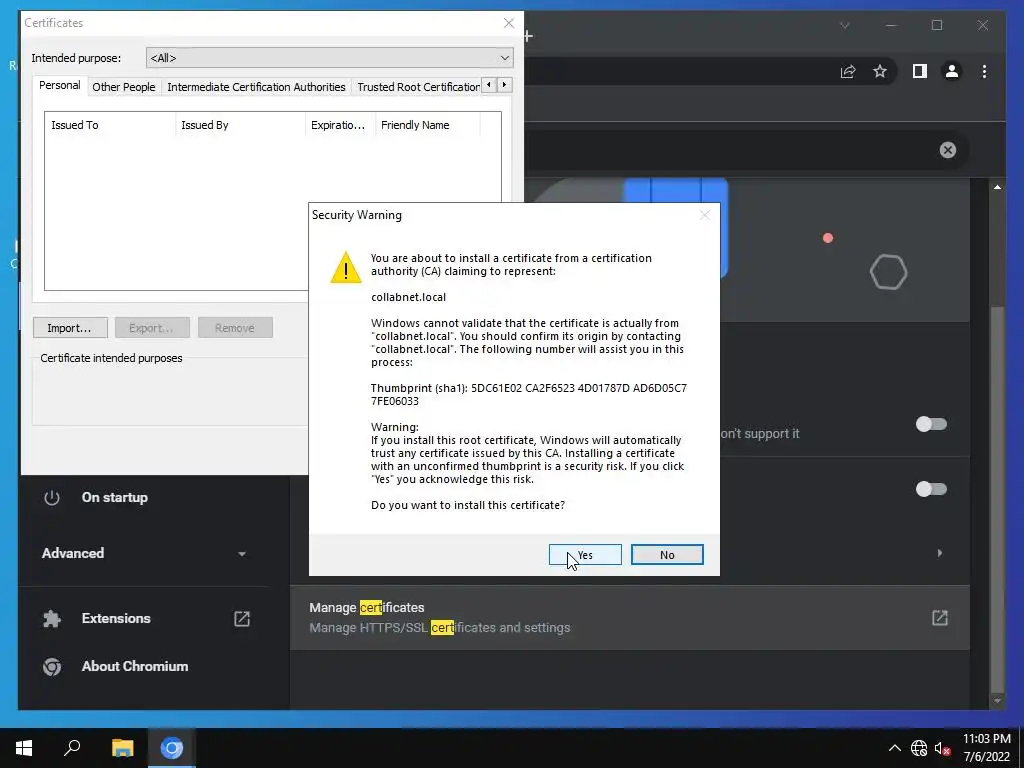The image size is (1024, 768).
Task: Sort by Friendly Name column header
Action: (428, 125)
